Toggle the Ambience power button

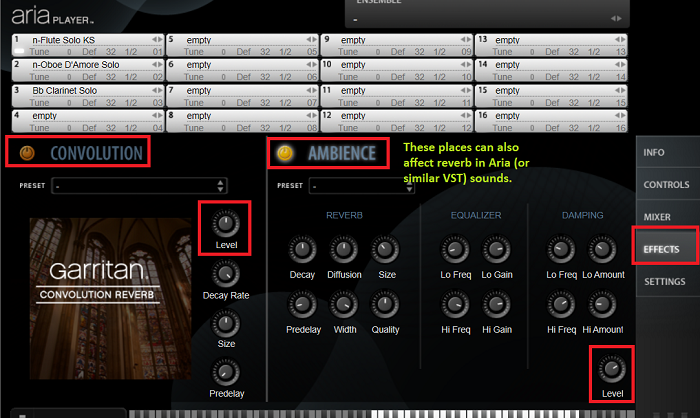[x=285, y=153]
